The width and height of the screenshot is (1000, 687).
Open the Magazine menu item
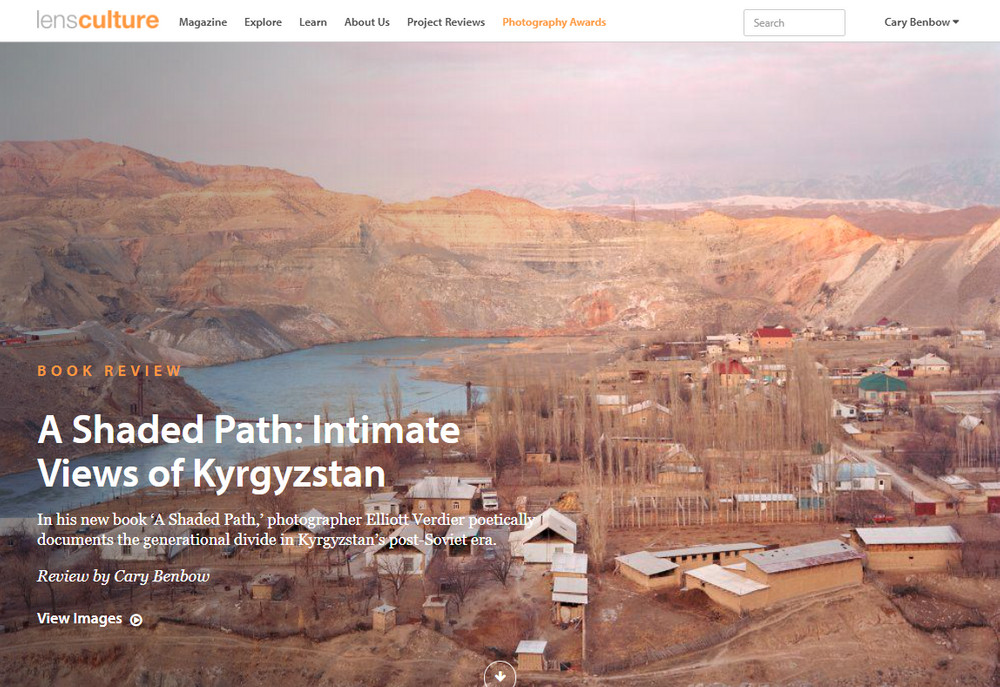point(203,22)
